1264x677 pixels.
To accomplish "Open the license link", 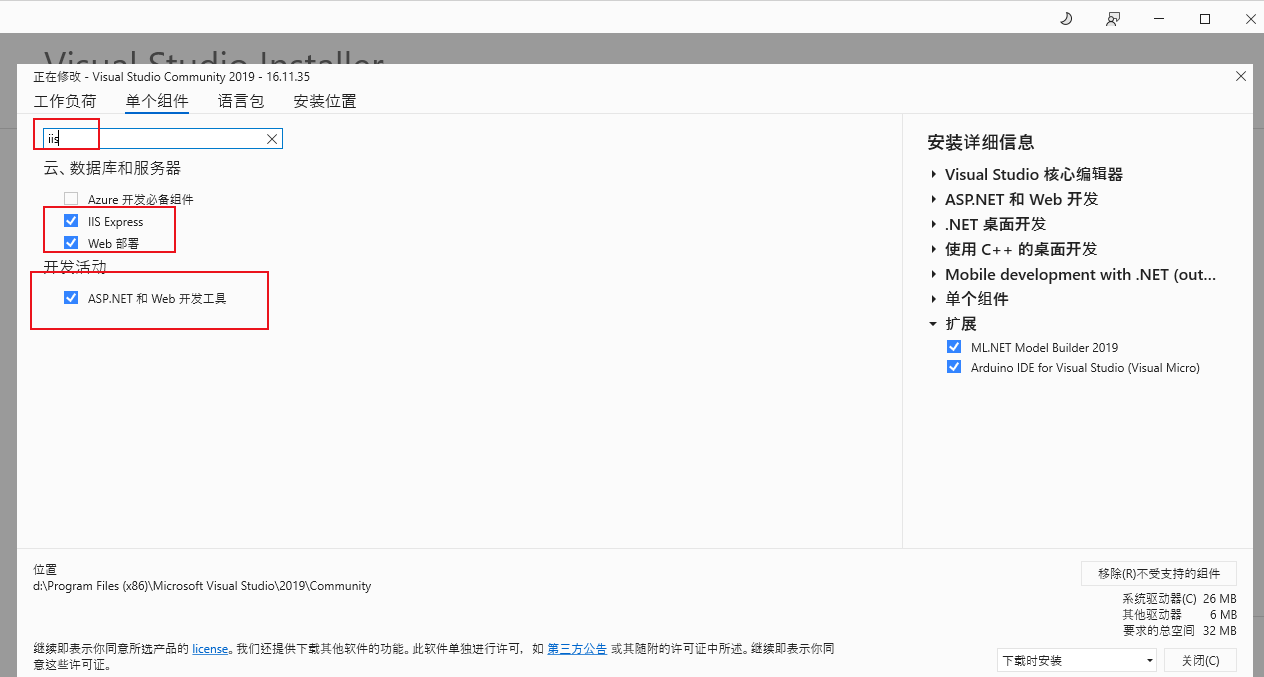I will [x=210, y=649].
